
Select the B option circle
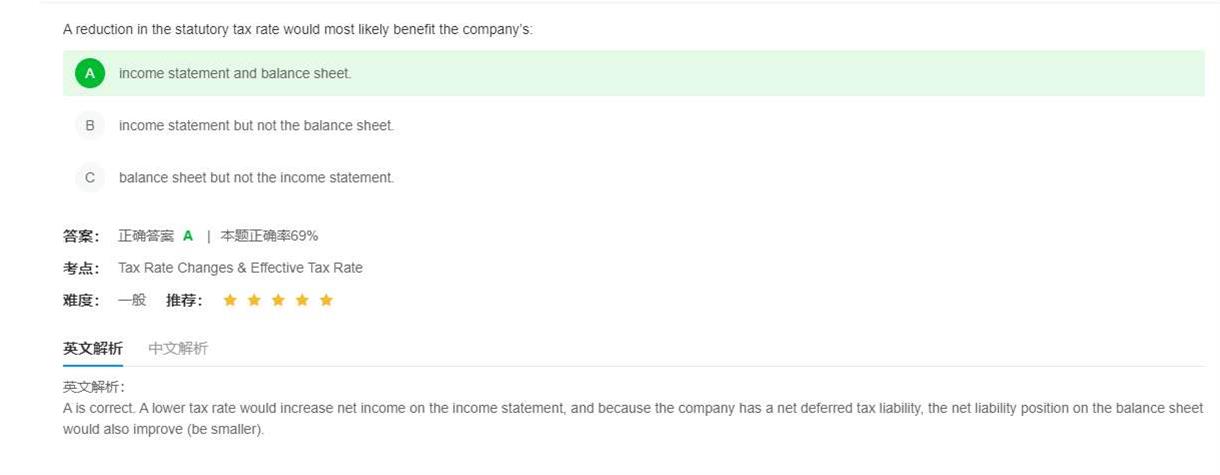[90, 125]
